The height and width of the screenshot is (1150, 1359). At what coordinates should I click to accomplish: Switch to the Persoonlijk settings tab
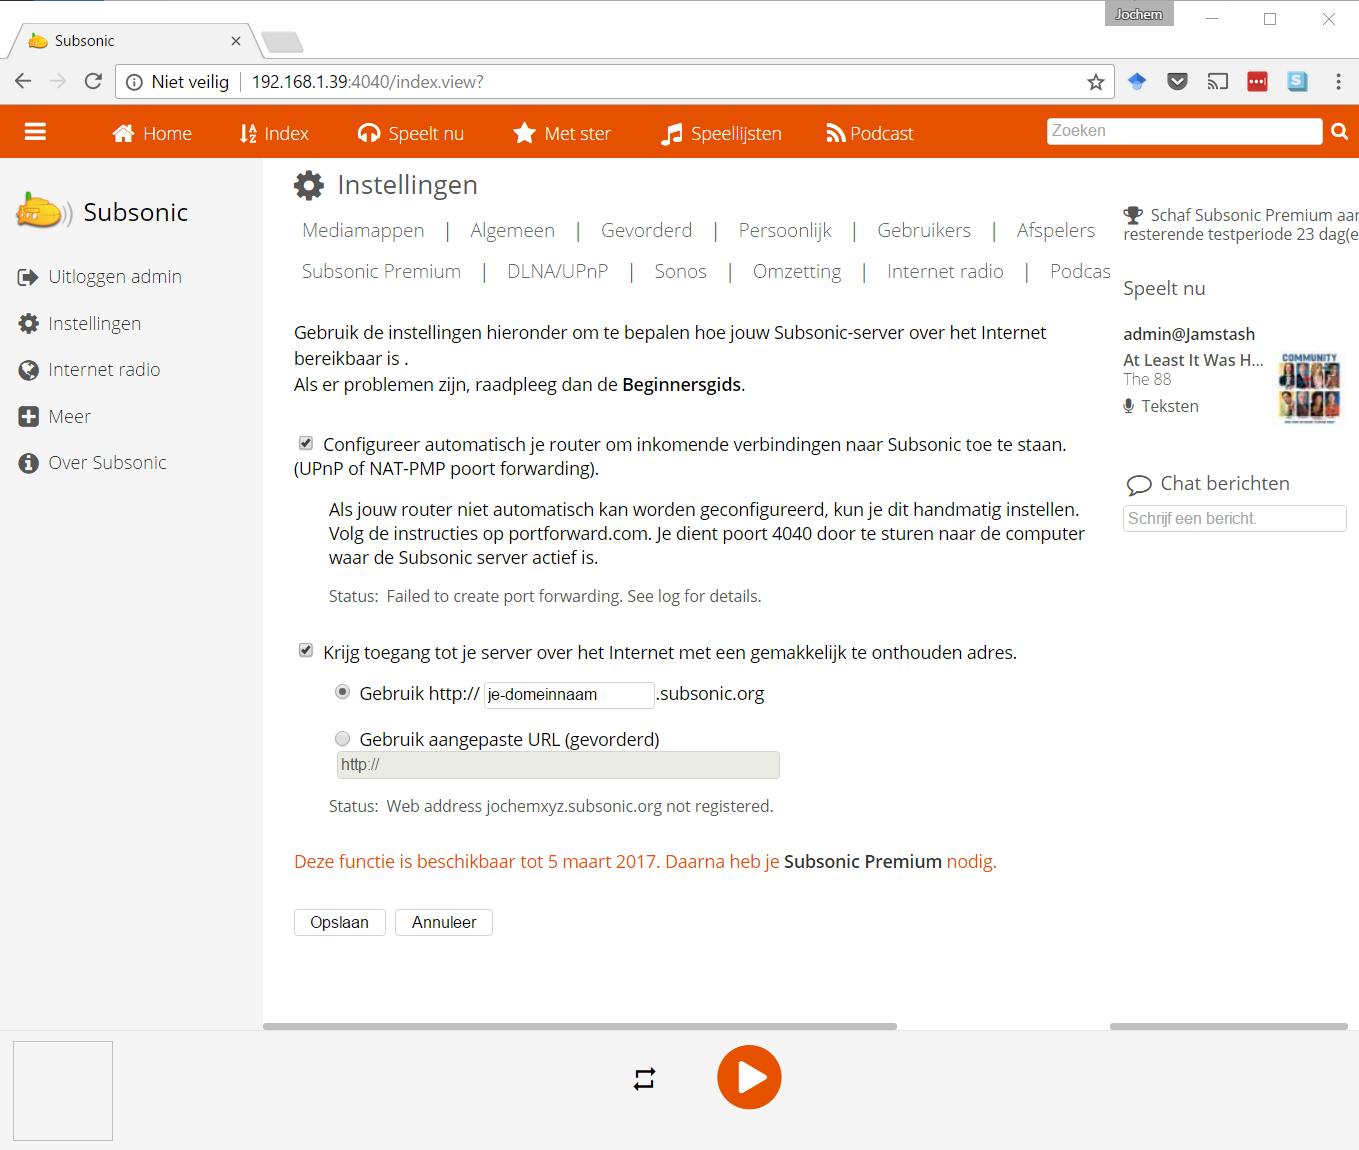pos(785,230)
